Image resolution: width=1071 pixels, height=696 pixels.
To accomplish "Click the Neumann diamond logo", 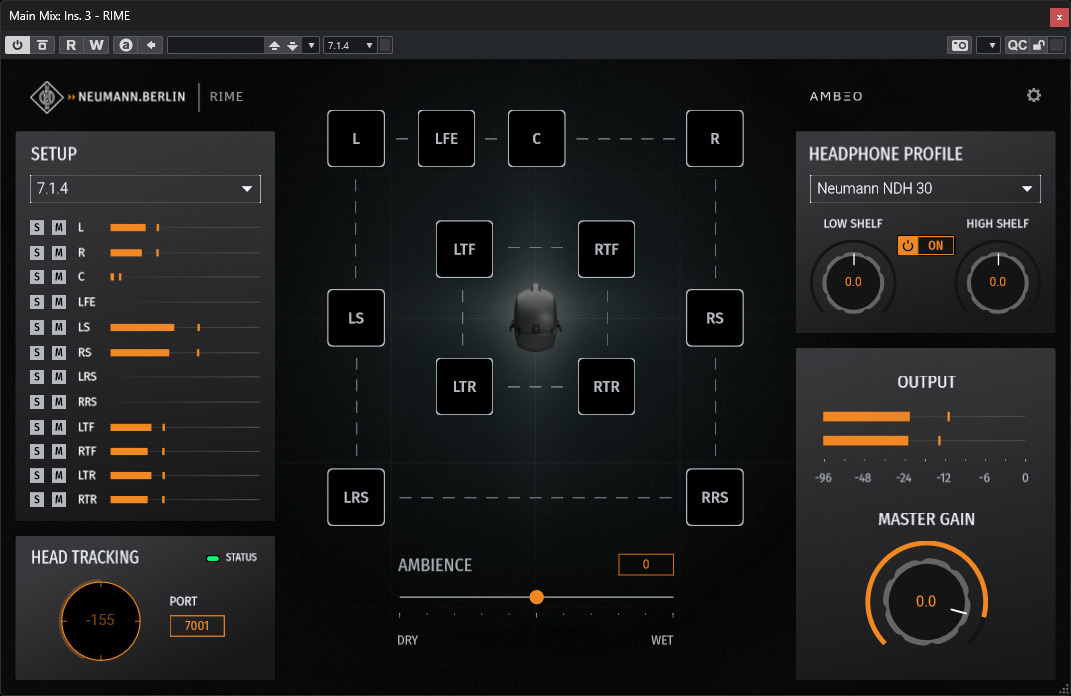I will coord(46,97).
